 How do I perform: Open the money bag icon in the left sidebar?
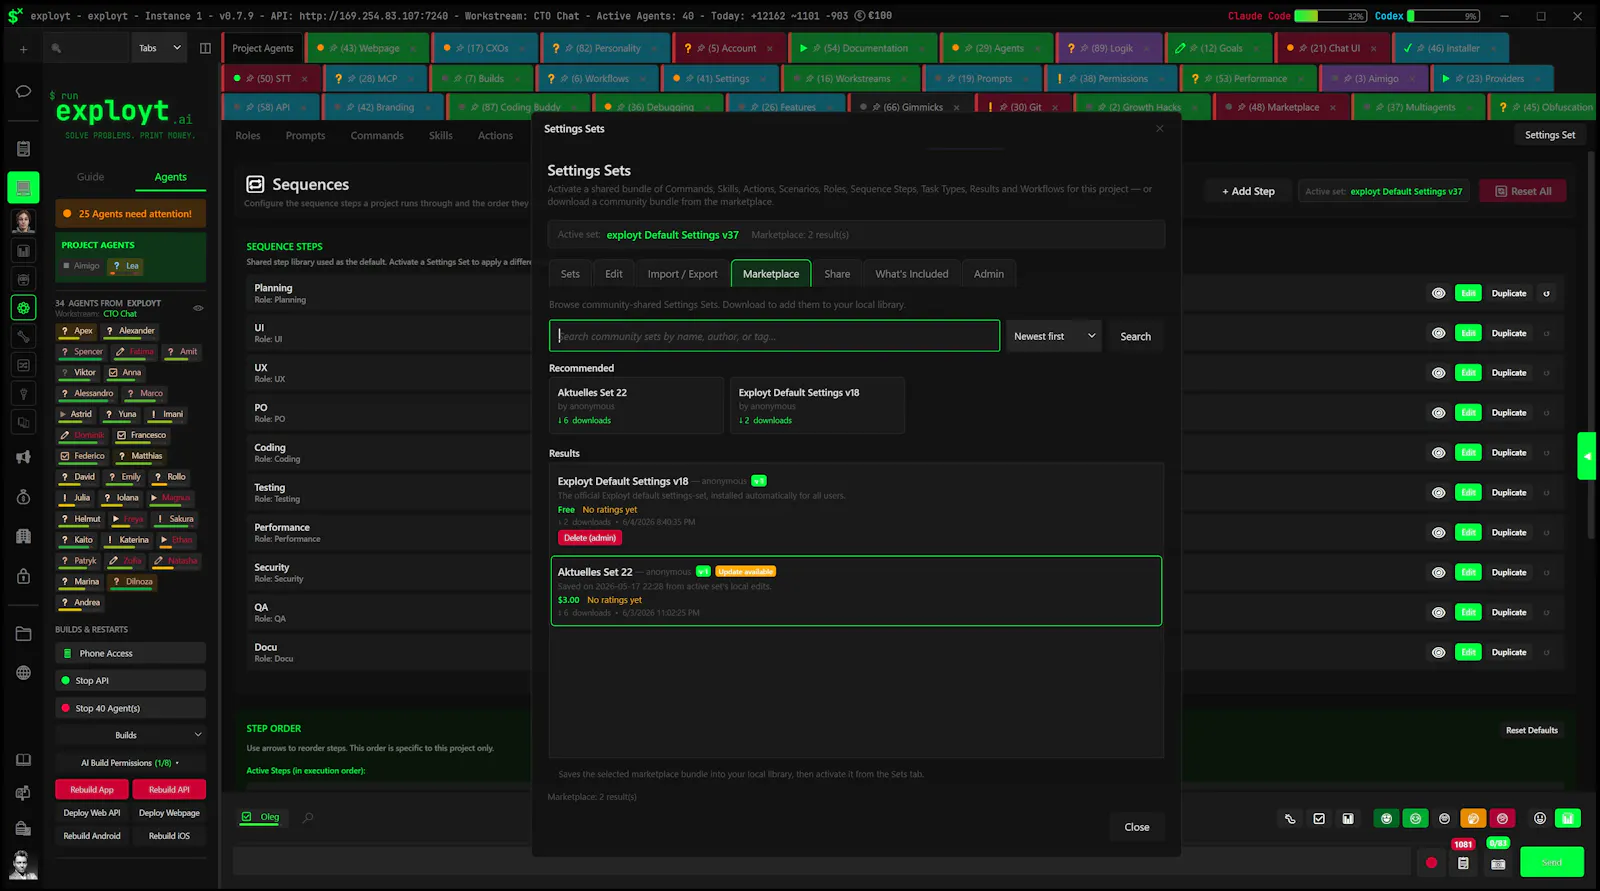pos(23,497)
